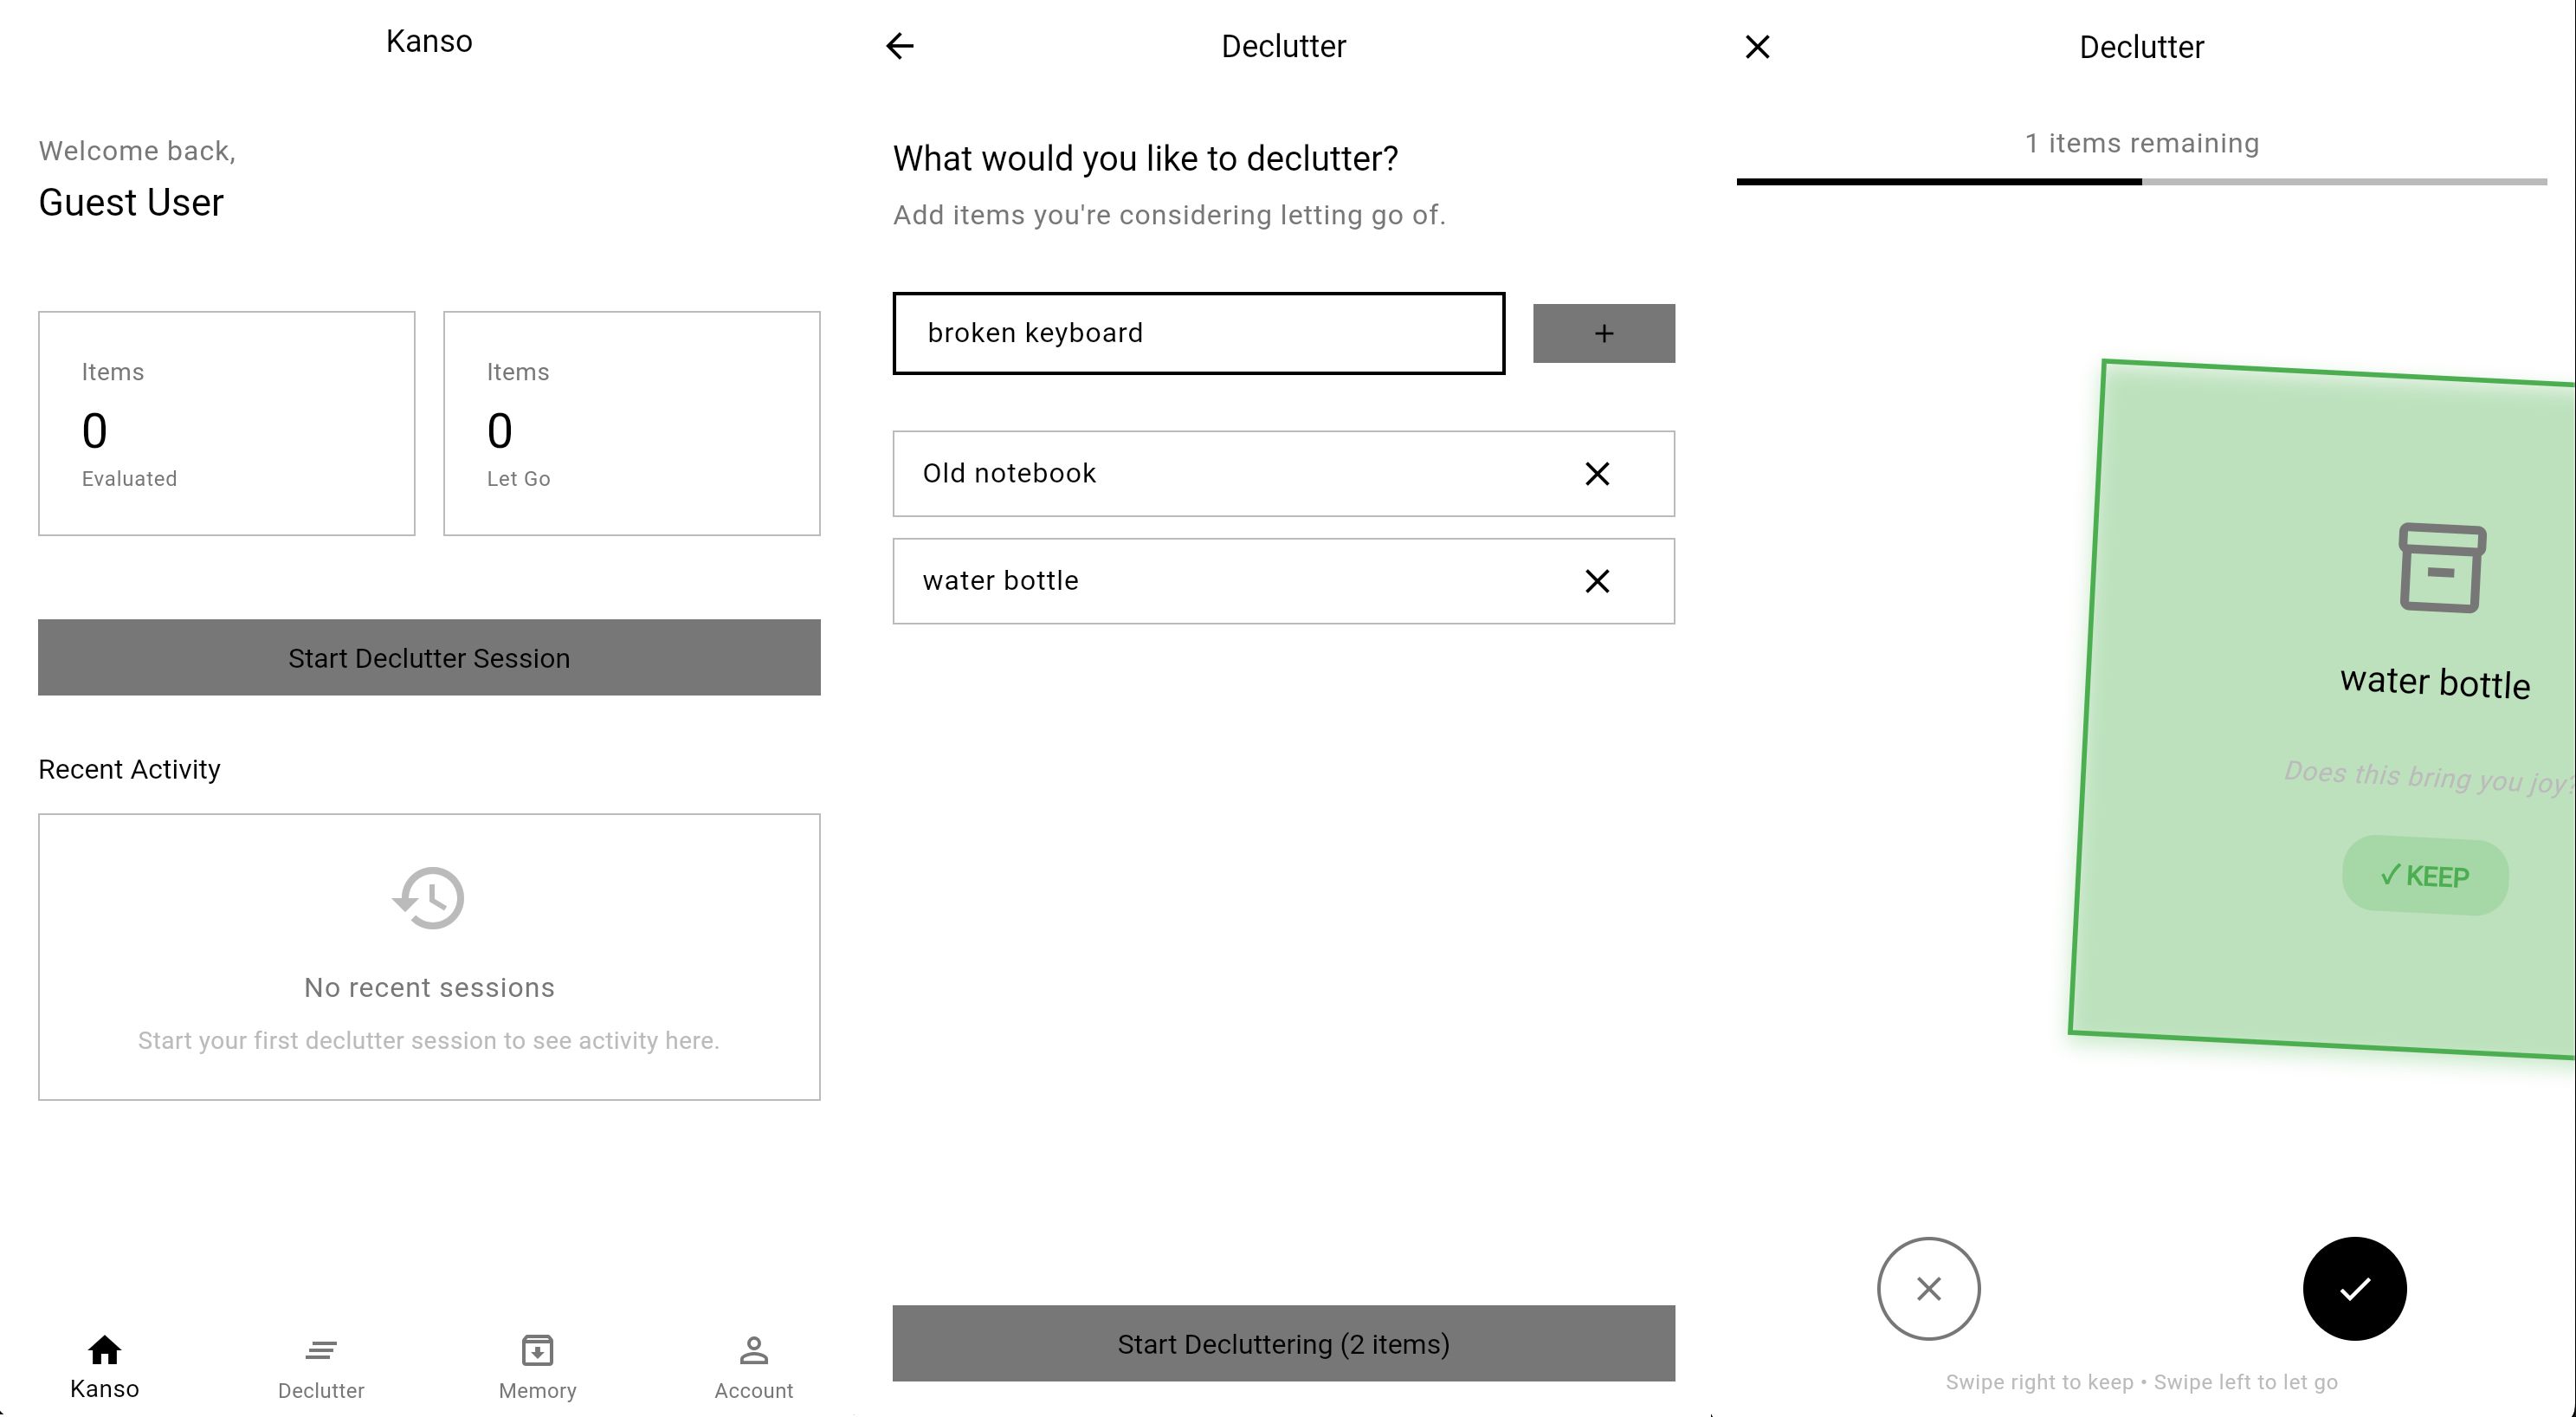Viewport: 2576px width, 1417px height.
Task: Go to the Account tab
Action: click(x=753, y=1367)
